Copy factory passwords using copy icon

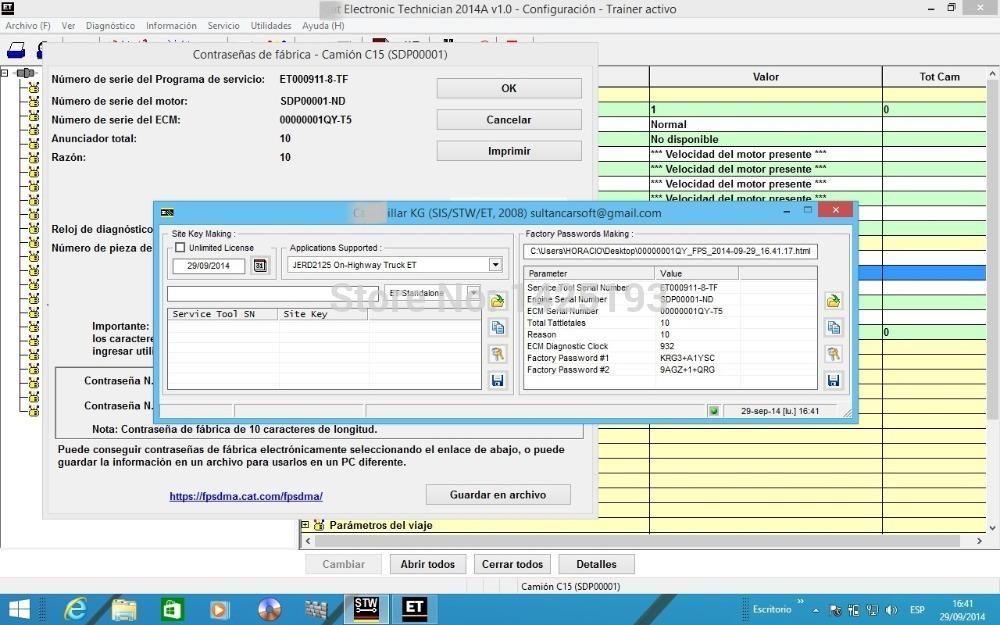tap(833, 327)
